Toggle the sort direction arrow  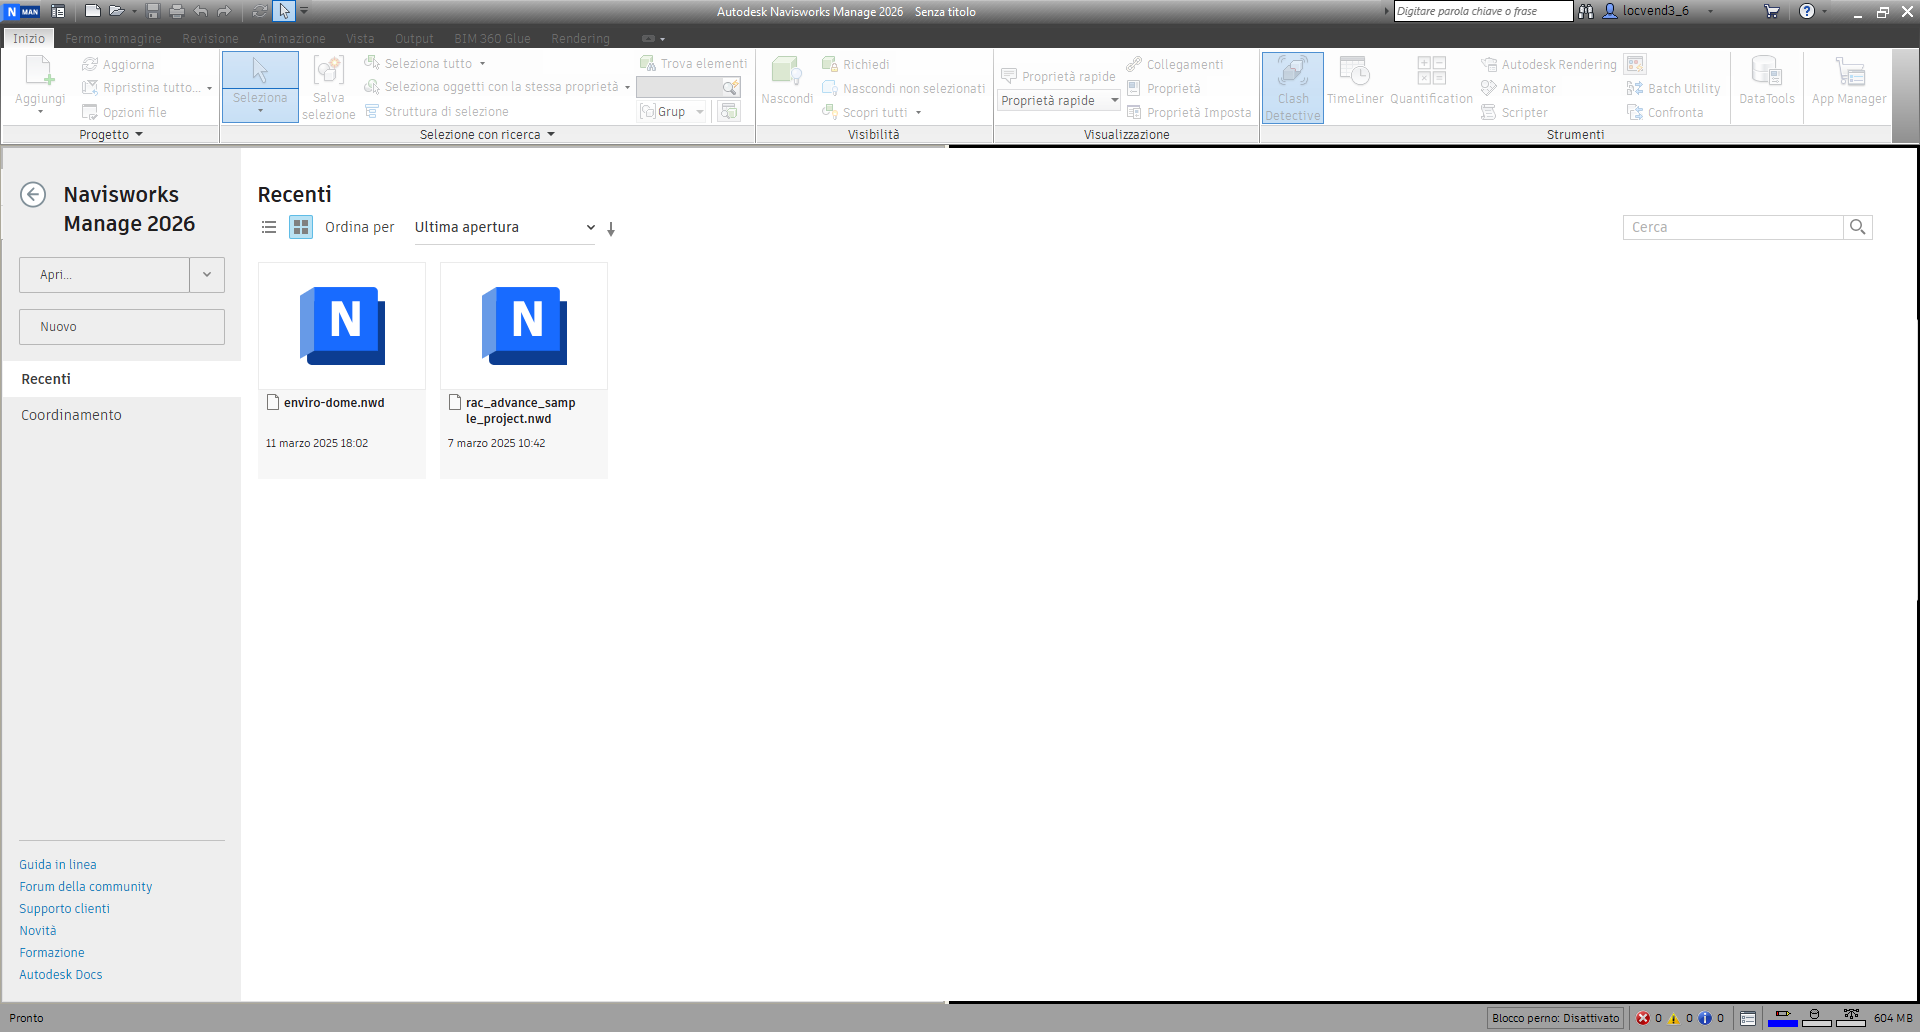click(x=611, y=229)
